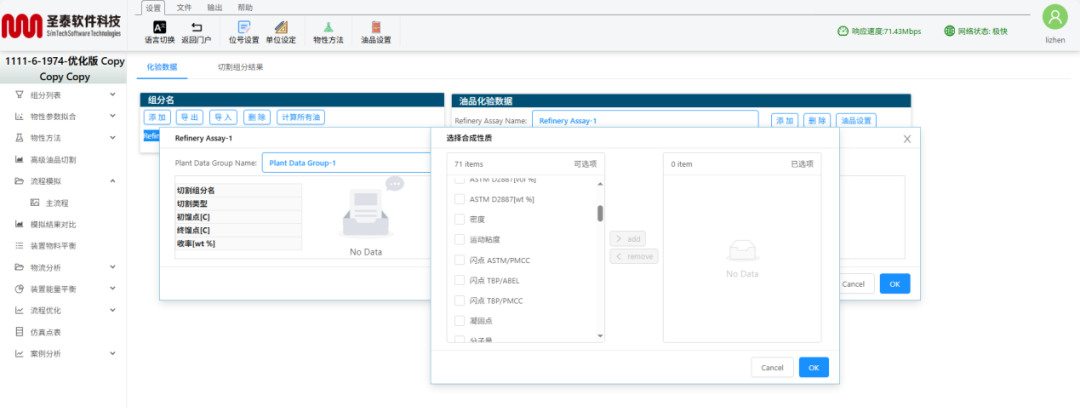
Task: Click the list scroll-down arrow
Action: point(600,336)
